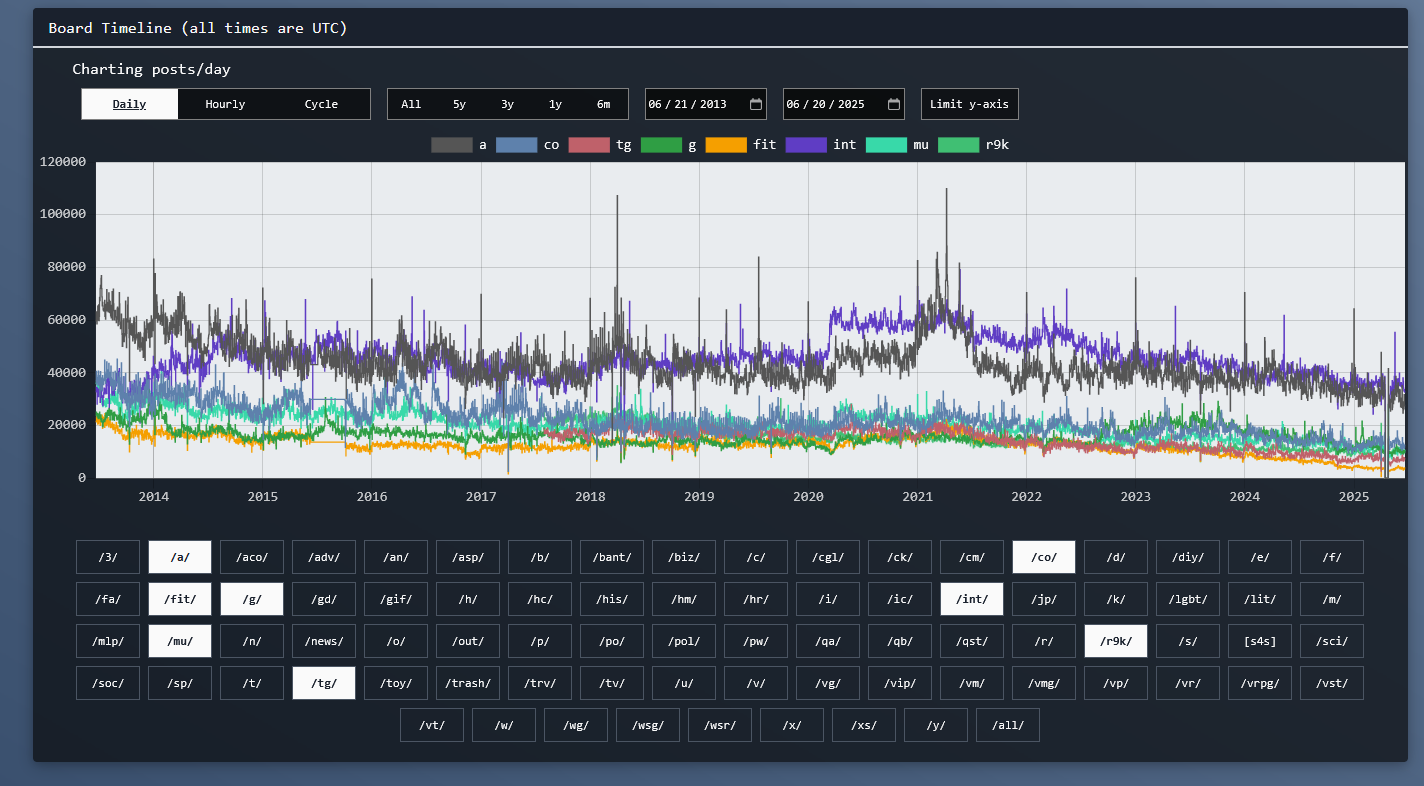Viewport: 1424px width, 786px height.
Task: Select the Daily charting mode
Action: click(x=129, y=104)
